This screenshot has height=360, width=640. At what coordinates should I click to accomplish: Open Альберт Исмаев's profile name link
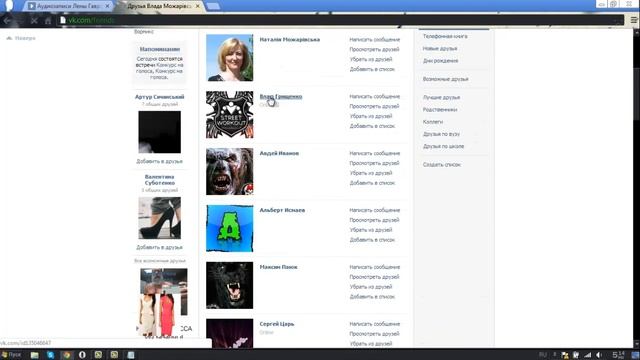[282, 210]
